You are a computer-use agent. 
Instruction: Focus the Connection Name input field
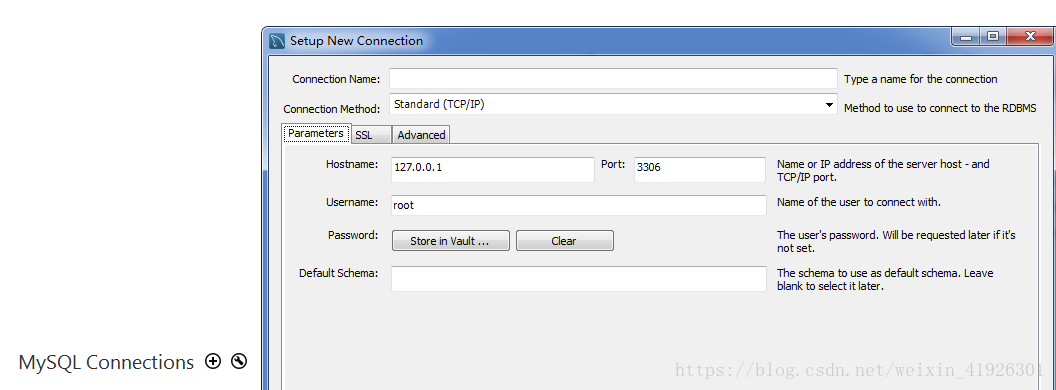[613, 78]
